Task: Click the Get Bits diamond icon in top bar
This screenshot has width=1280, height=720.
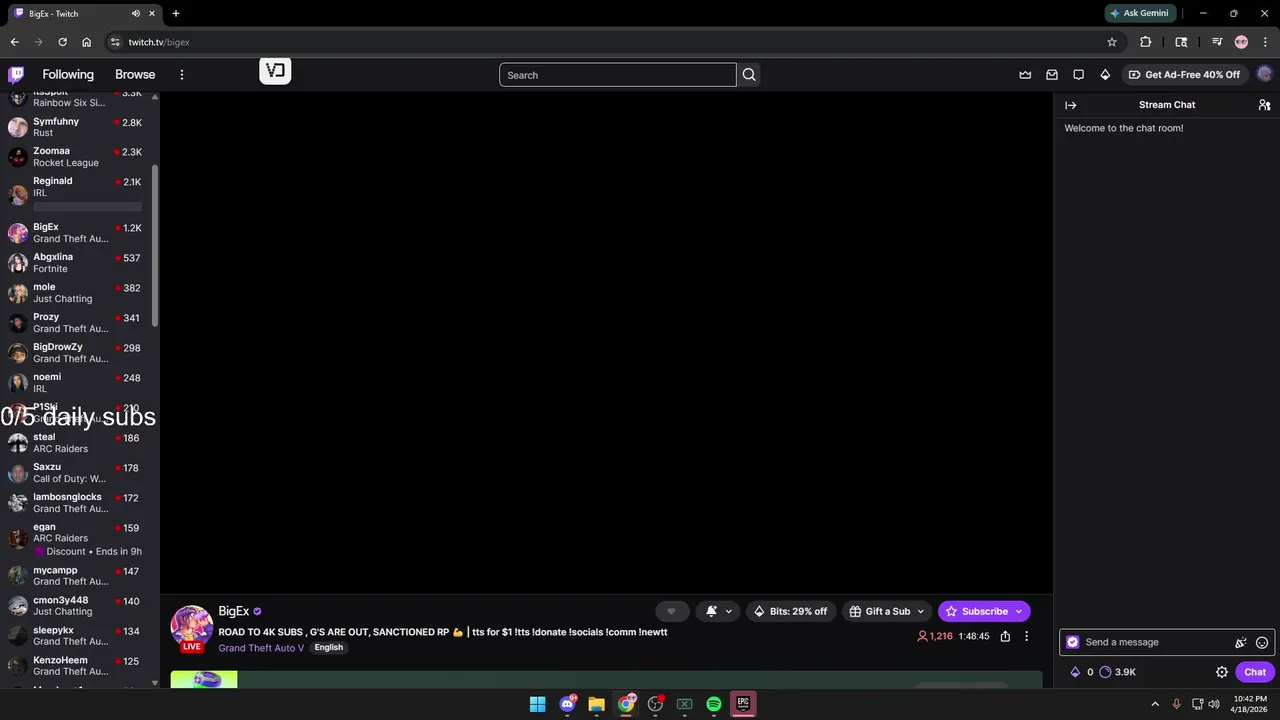Action: pos(1105,75)
